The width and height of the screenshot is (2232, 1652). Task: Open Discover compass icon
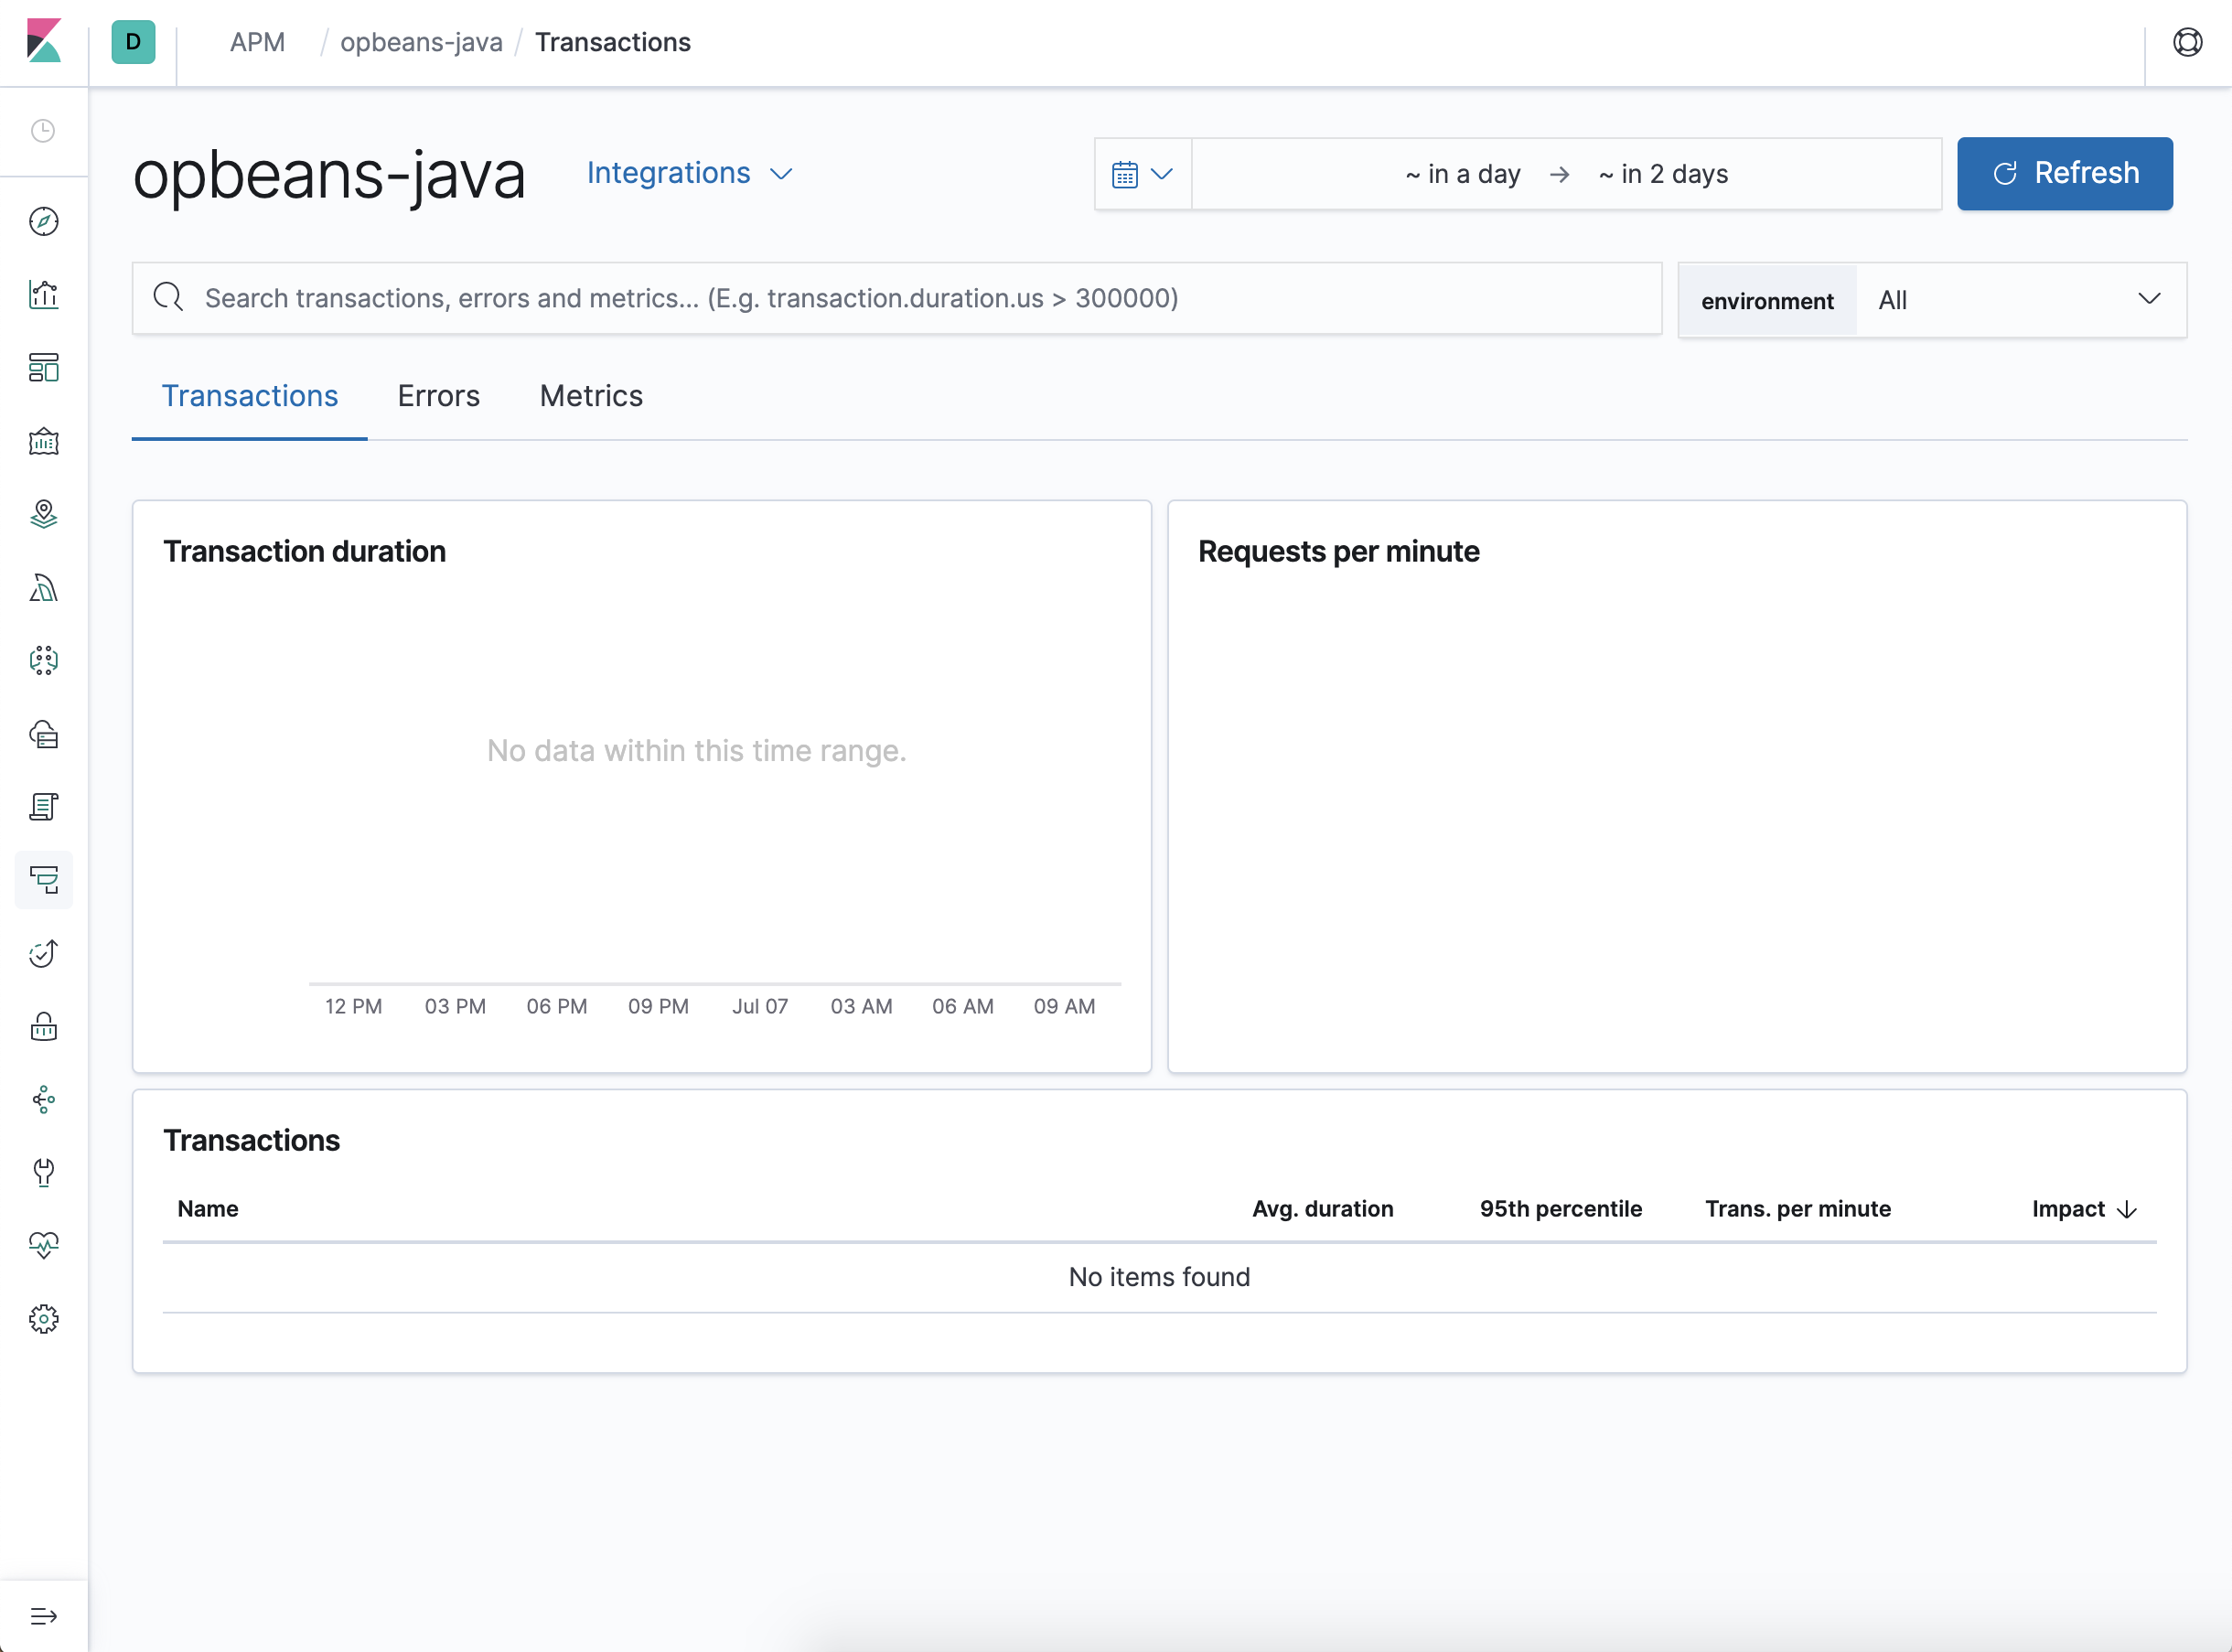click(x=44, y=221)
